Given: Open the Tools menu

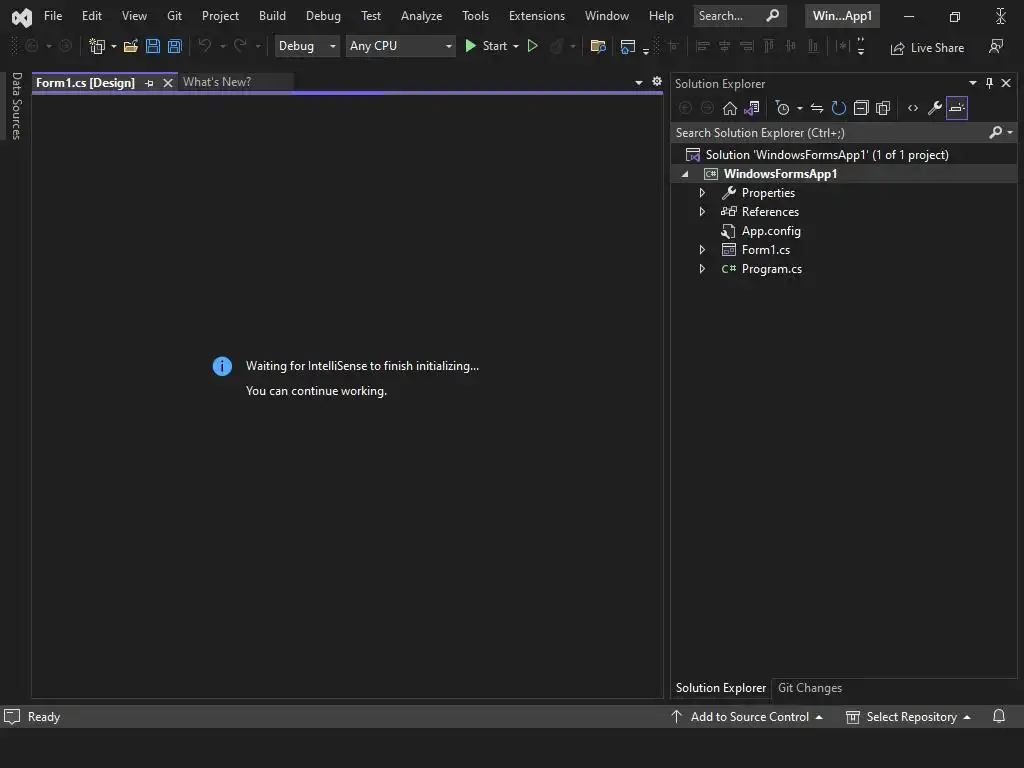Looking at the screenshot, I should point(475,16).
